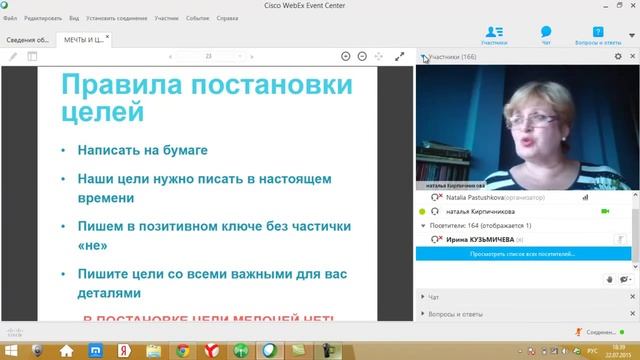Screen dimensions: 640x360
Task: Collapse the Участники (166) panel
Action: click(424, 57)
